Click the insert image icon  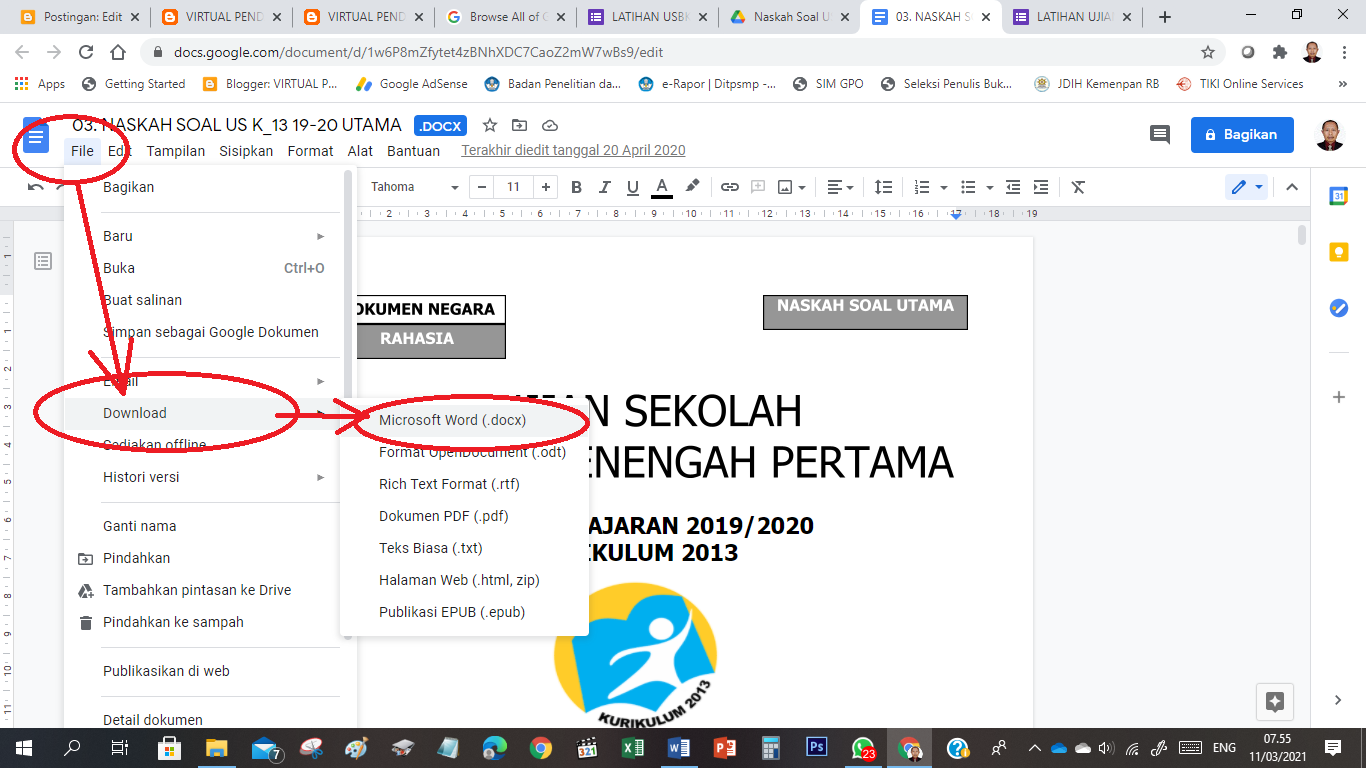[786, 187]
